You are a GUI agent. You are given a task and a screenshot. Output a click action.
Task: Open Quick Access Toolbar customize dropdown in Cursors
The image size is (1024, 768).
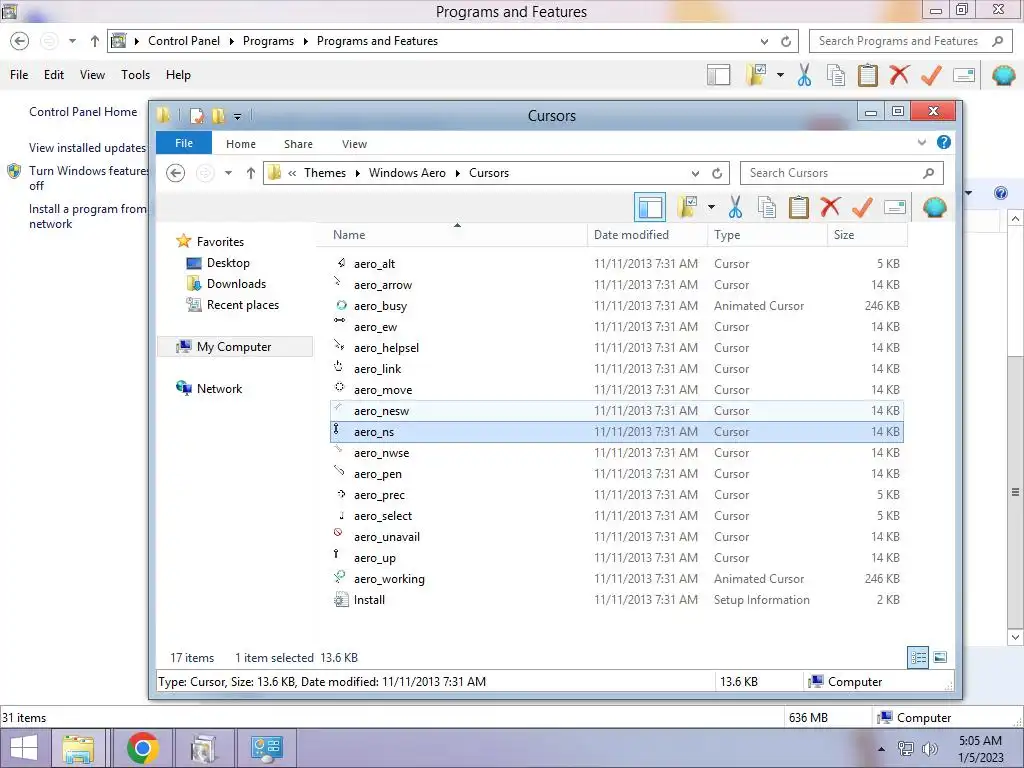tap(238, 116)
